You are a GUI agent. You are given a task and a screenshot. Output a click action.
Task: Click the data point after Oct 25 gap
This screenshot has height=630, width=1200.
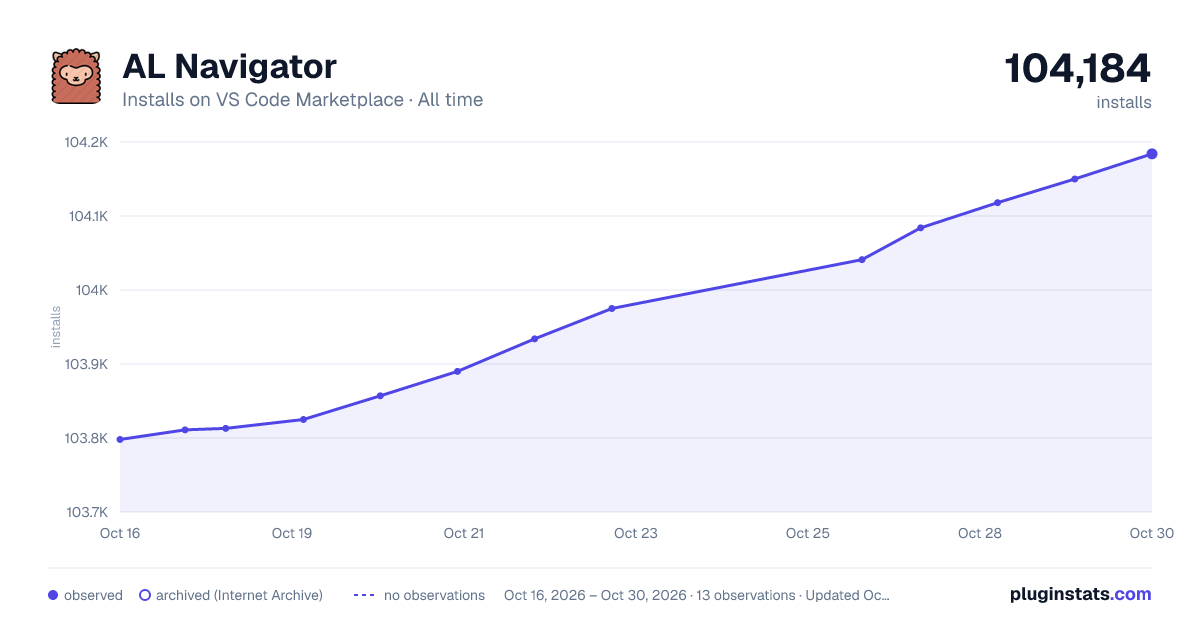862,260
